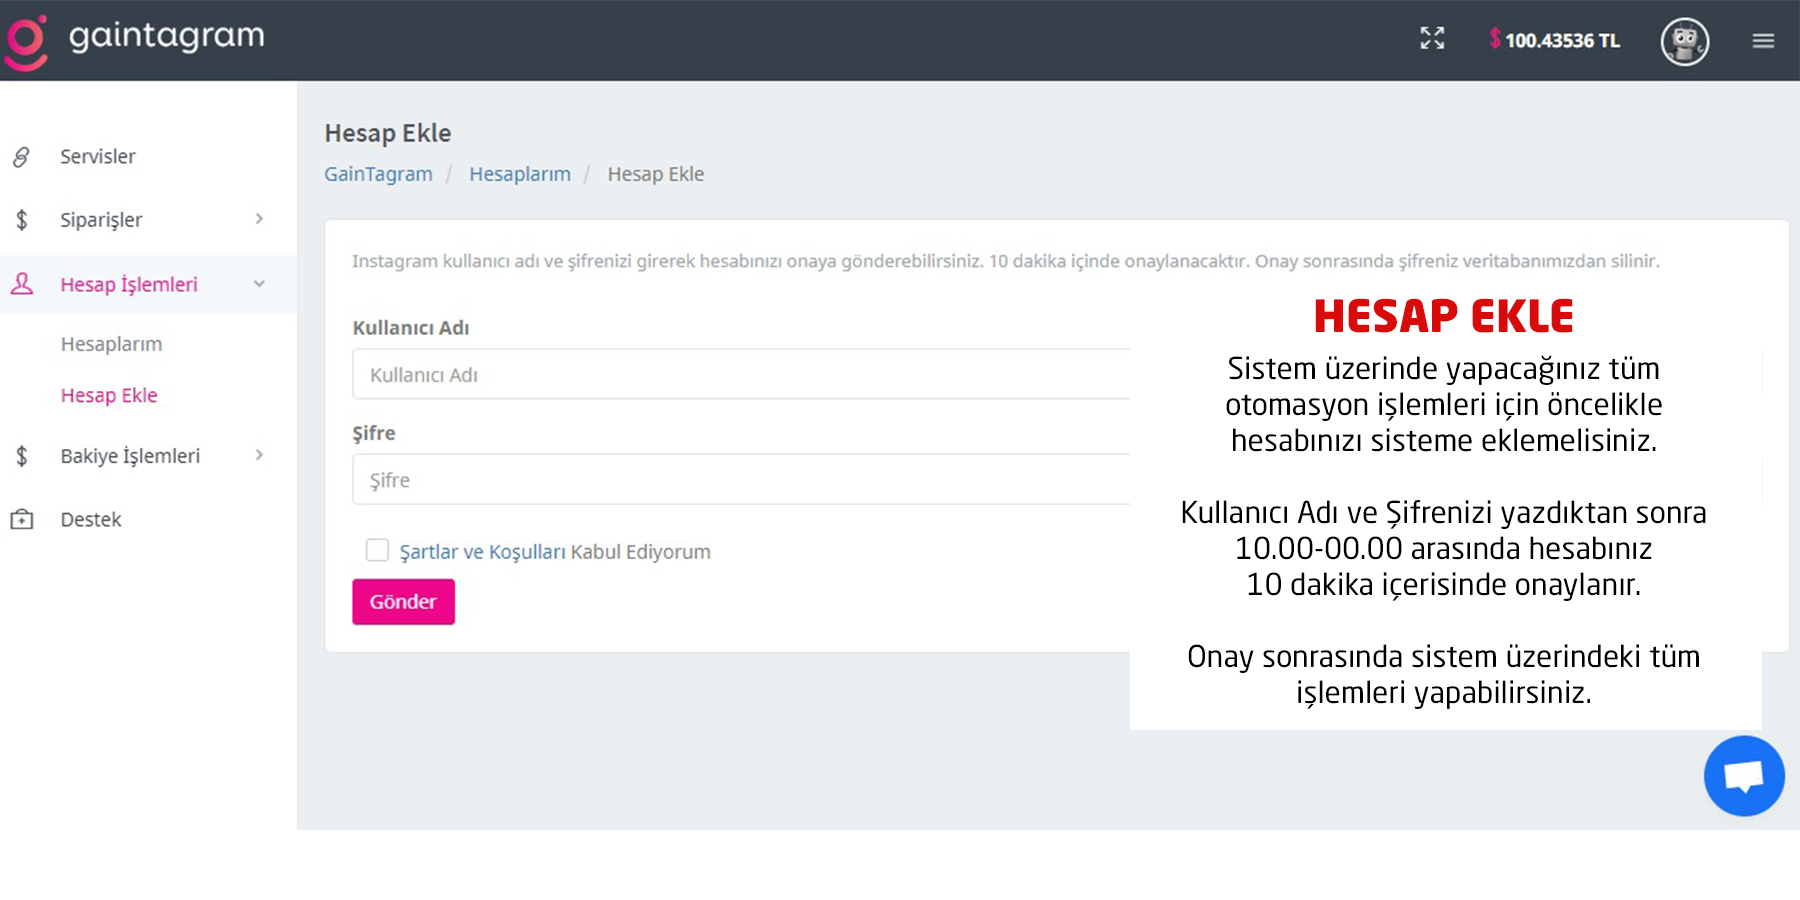
Task: Go to Hesaplarım in the sidebar
Action: (x=111, y=344)
